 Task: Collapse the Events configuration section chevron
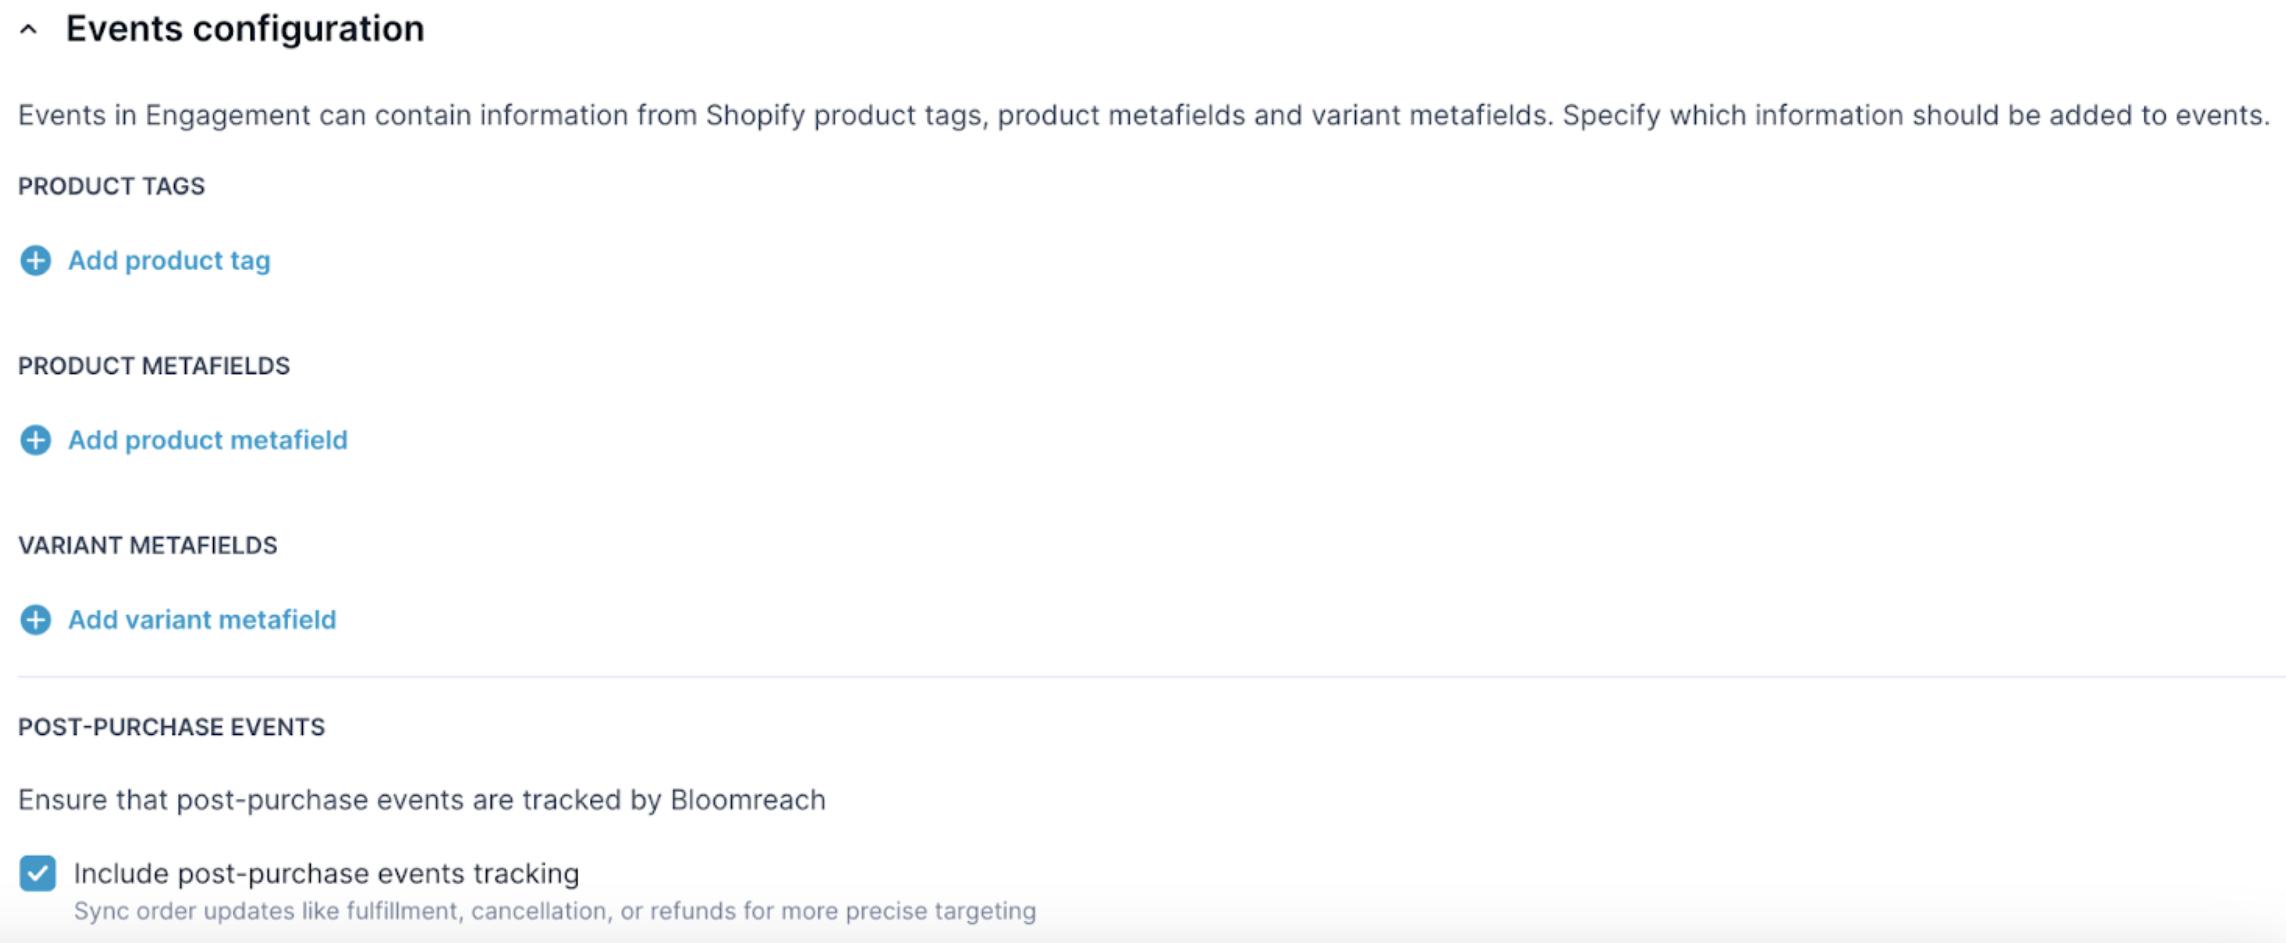[29, 30]
